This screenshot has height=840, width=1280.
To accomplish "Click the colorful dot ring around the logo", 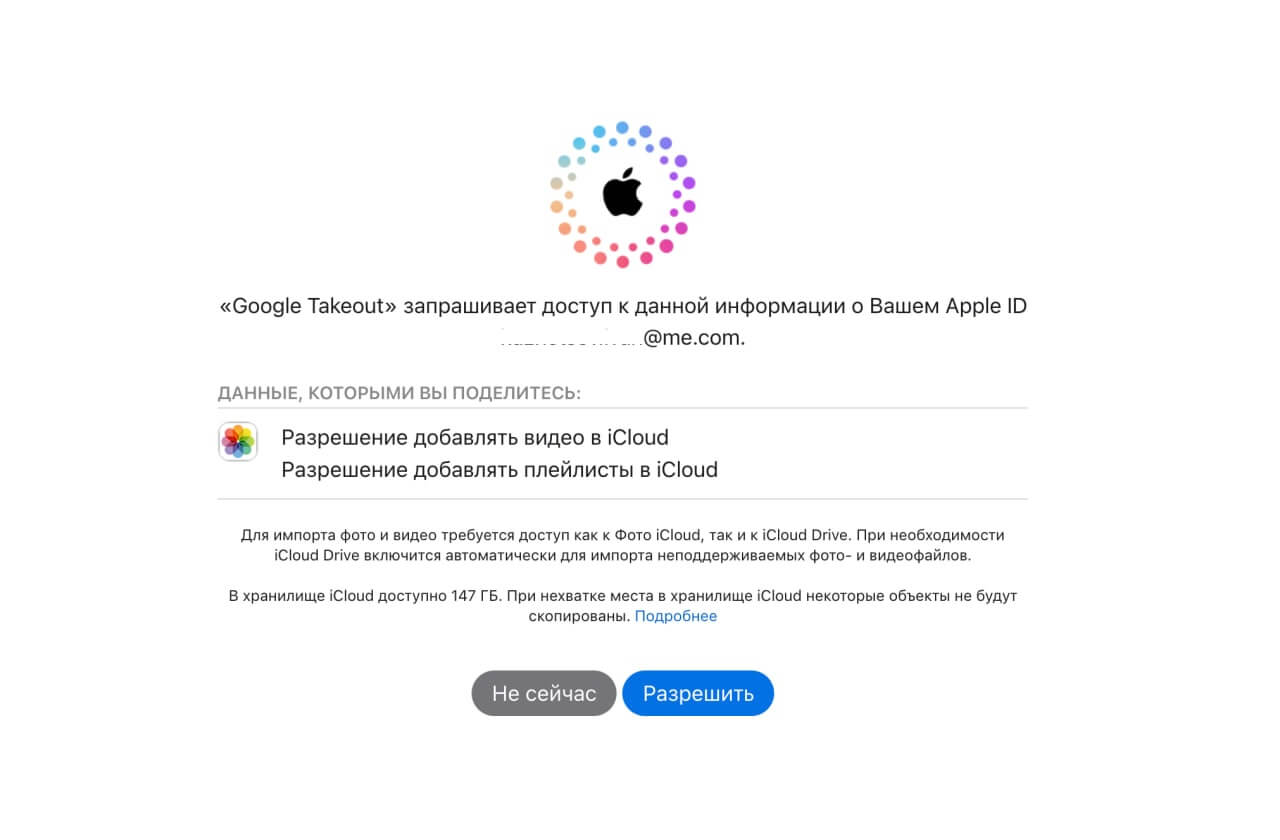I will coord(622,194).
